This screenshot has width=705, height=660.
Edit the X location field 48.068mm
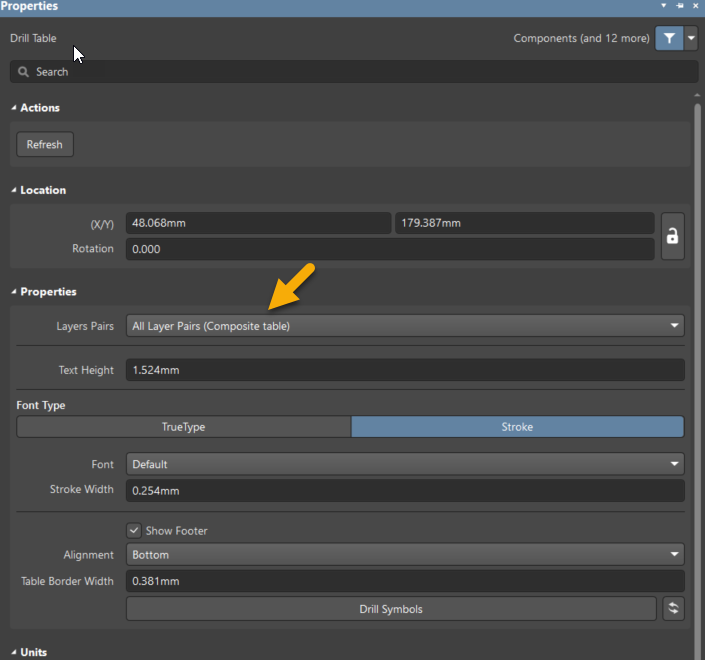[x=259, y=223]
